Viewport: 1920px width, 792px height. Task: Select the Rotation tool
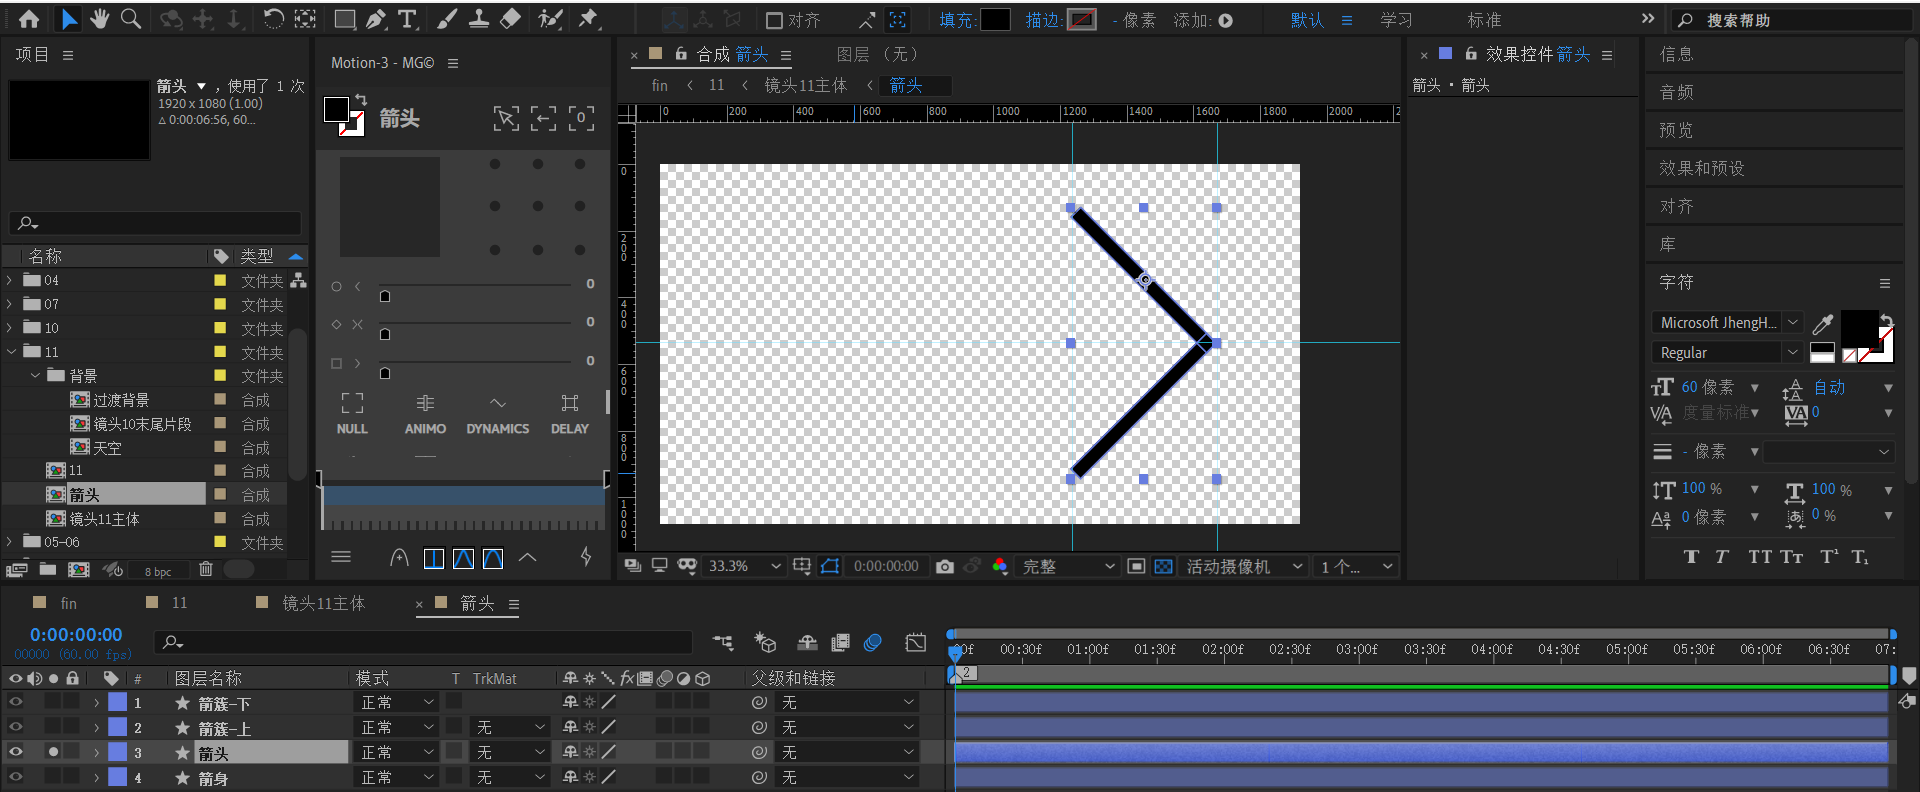(273, 19)
